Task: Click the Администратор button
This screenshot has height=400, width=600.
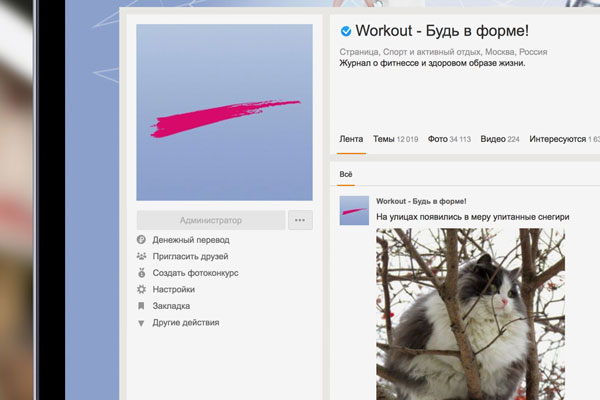Action: click(x=210, y=221)
